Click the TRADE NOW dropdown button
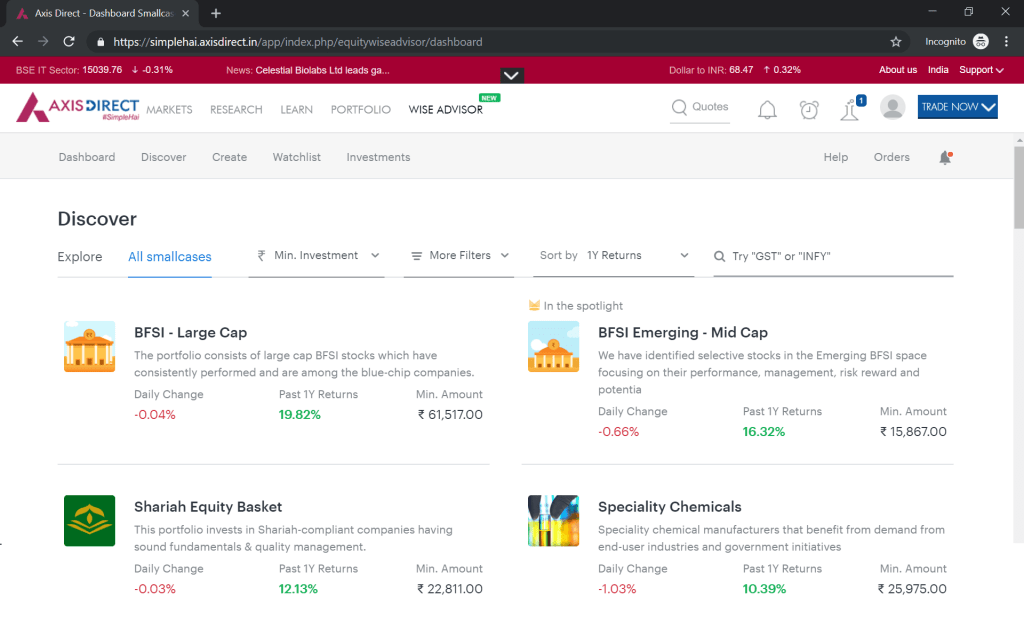 (x=957, y=107)
